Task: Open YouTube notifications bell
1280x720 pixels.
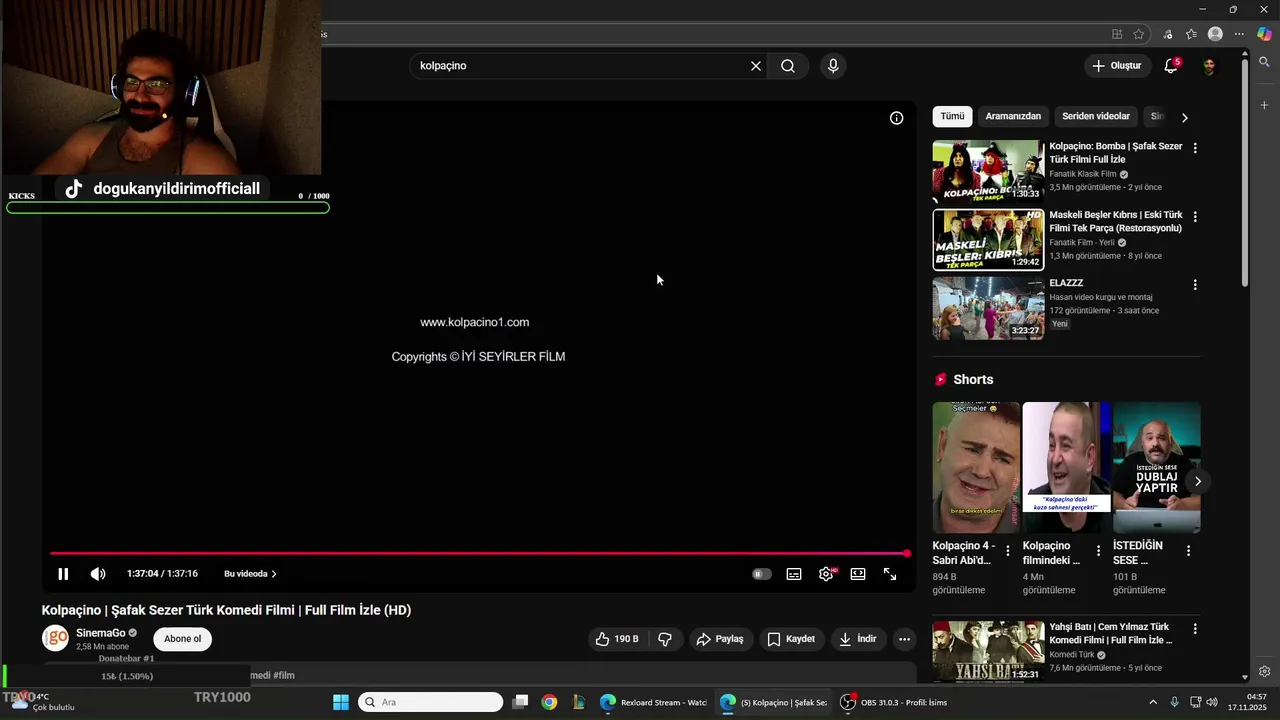Action: 1171,66
